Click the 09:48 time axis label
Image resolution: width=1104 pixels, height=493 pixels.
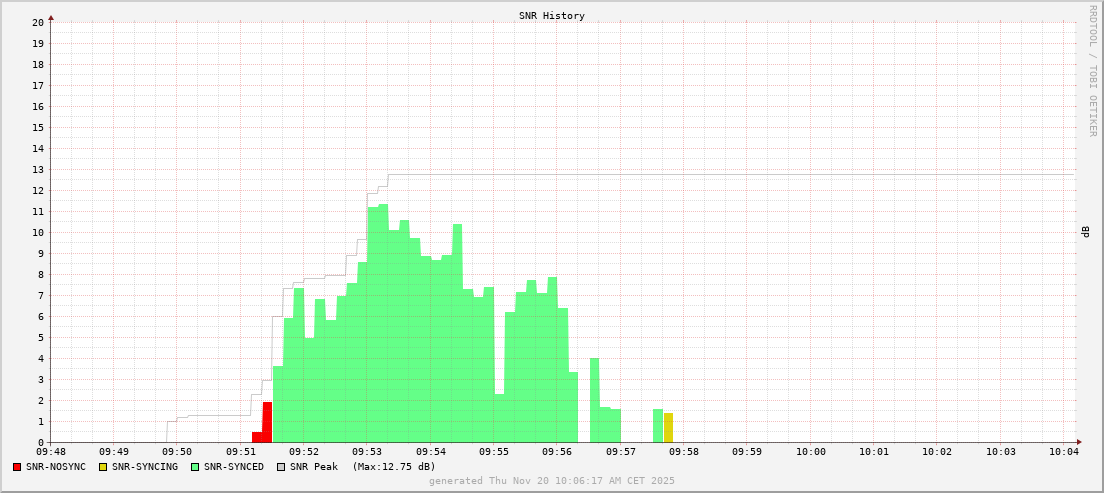click(50, 452)
